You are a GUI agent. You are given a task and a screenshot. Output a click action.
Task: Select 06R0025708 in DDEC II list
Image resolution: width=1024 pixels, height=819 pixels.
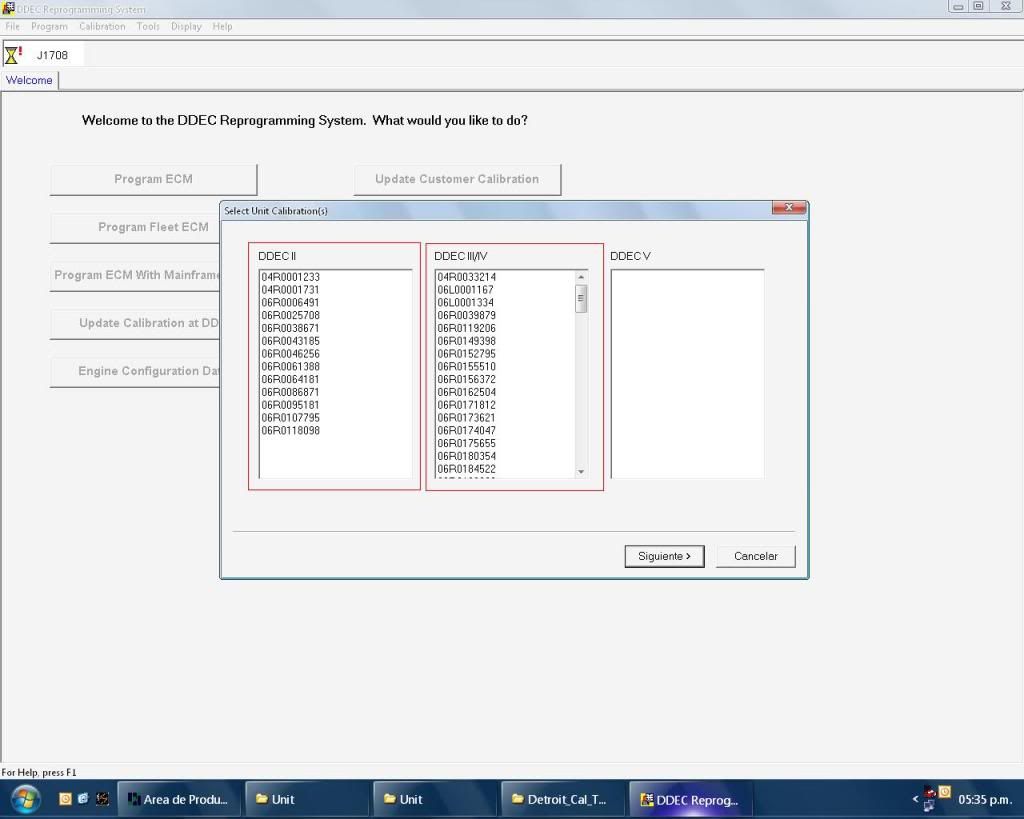point(291,315)
